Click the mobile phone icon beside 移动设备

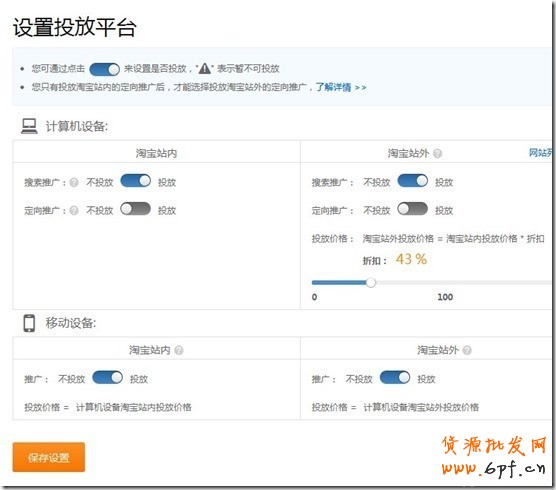pyautogui.click(x=29, y=323)
